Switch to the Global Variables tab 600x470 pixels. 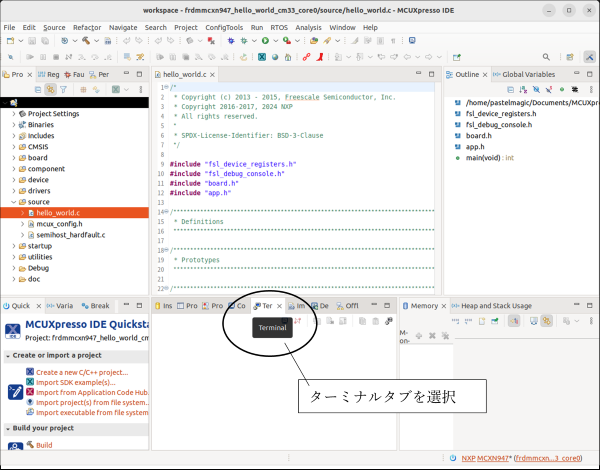(527, 74)
